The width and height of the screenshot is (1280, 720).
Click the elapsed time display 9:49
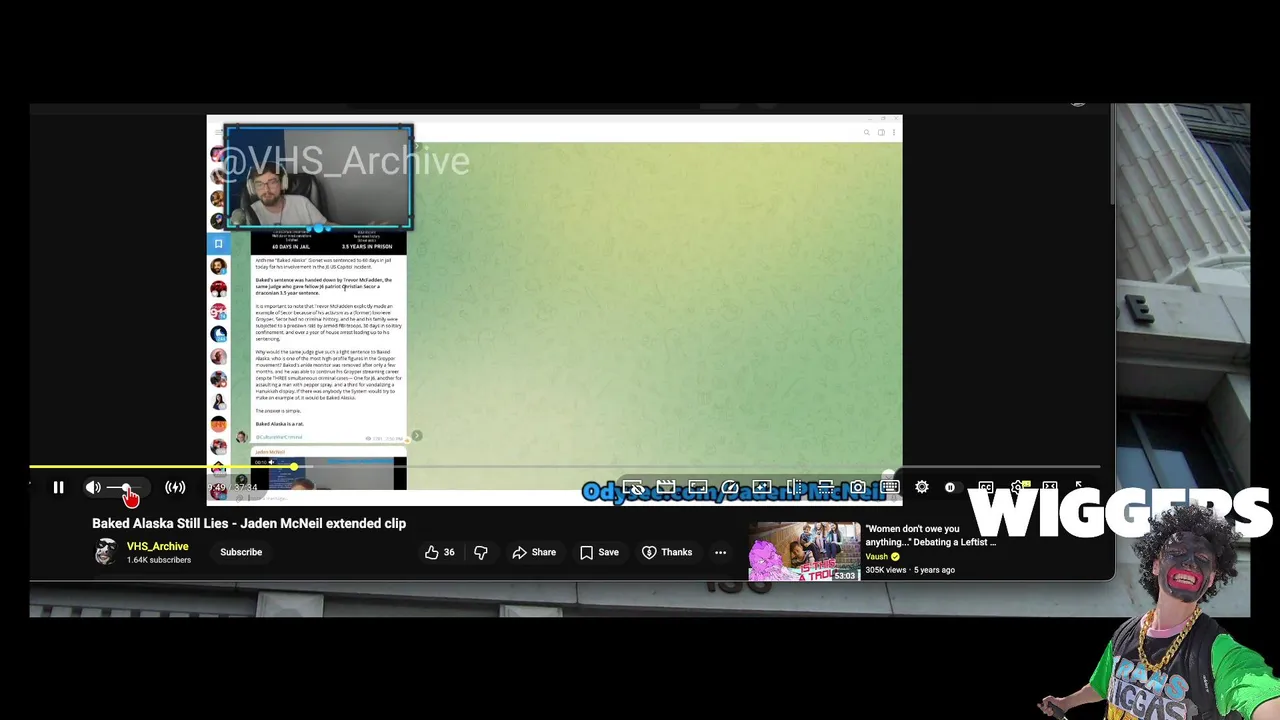click(x=217, y=487)
